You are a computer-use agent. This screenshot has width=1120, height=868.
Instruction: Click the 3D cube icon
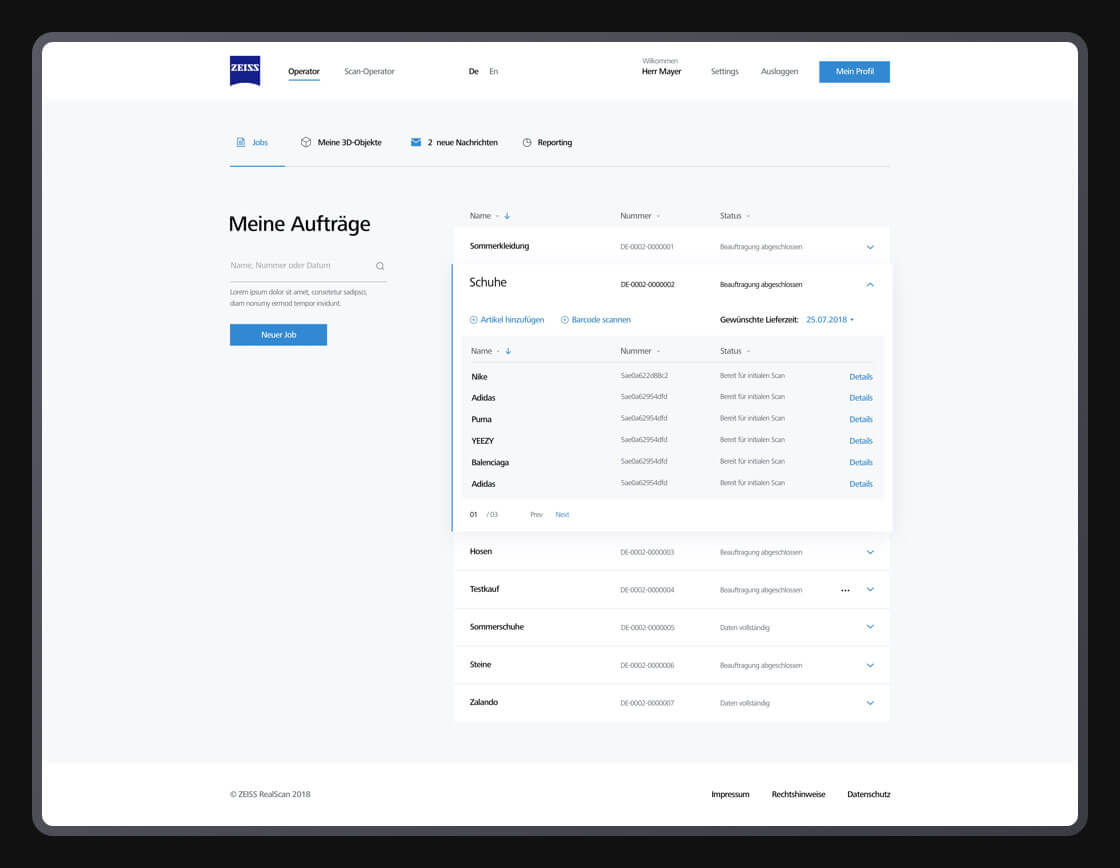click(306, 143)
